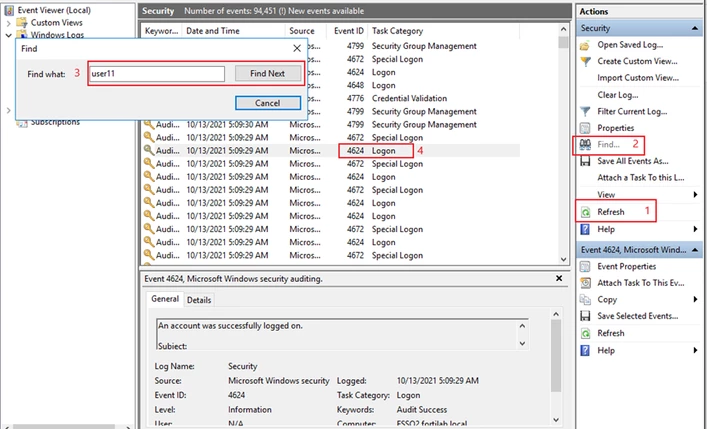This screenshot has height=429, width=707.
Task: Click the event list scroll up arrow
Action: point(563,29)
